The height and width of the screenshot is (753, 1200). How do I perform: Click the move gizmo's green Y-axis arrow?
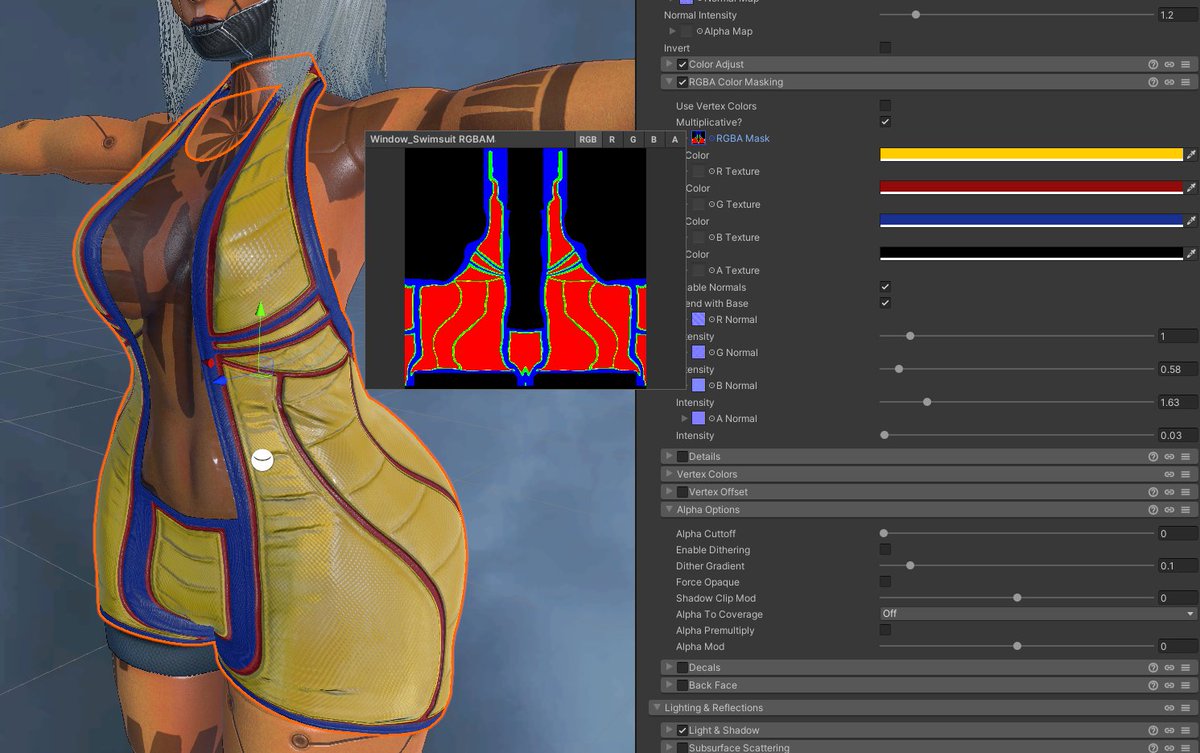click(x=259, y=311)
